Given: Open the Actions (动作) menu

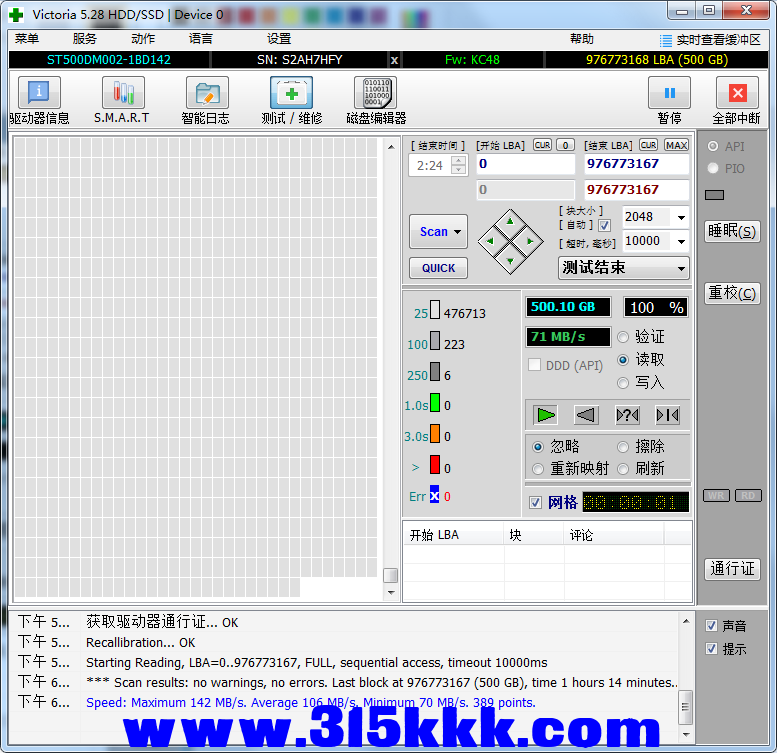Looking at the screenshot, I should [x=143, y=39].
